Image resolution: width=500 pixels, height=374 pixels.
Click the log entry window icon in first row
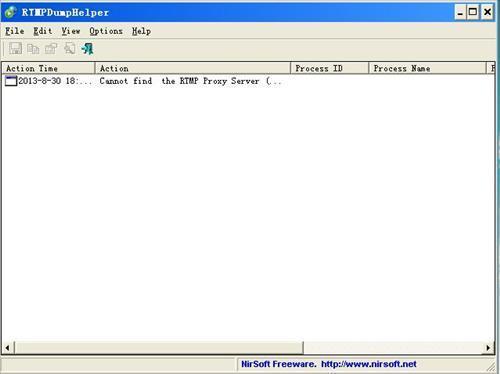(x=11, y=81)
